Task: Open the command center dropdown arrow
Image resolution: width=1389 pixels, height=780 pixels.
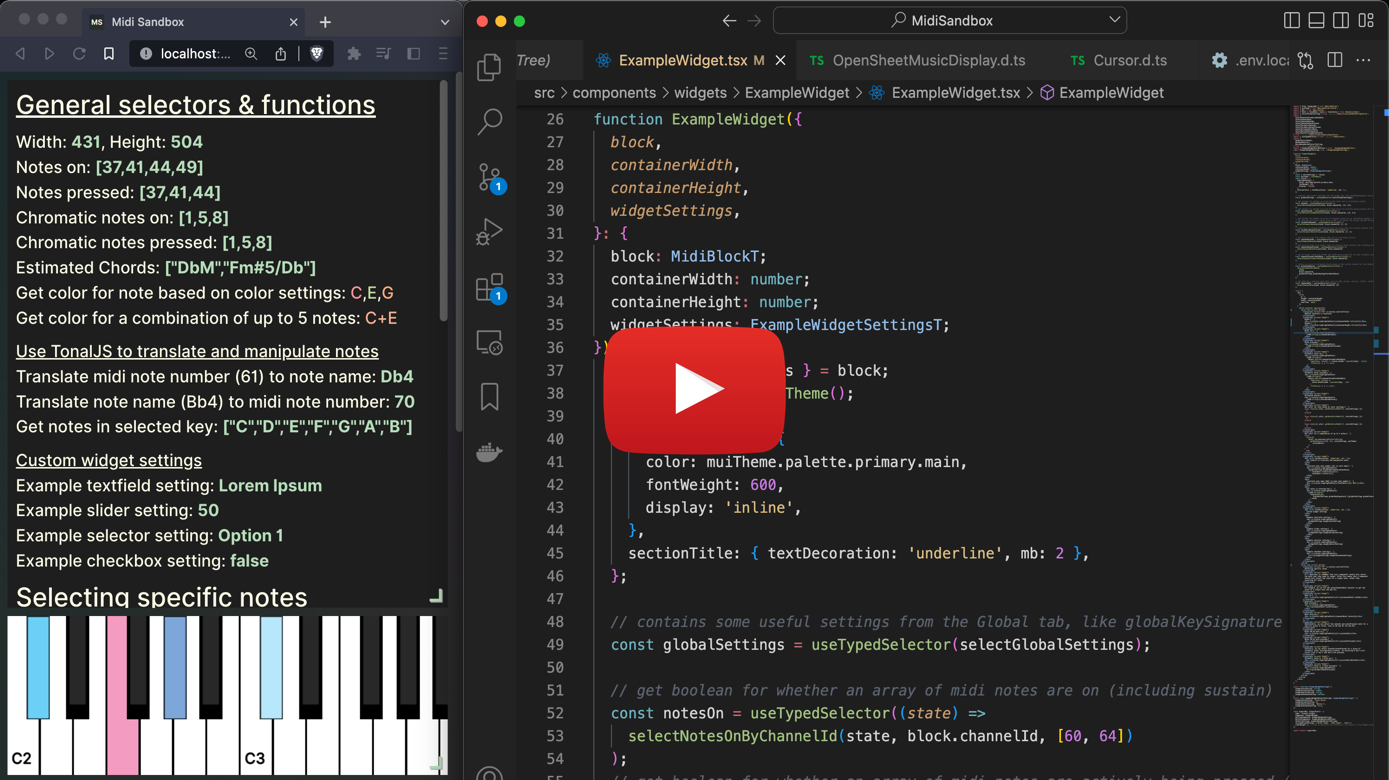Action: pyautogui.click(x=1114, y=20)
